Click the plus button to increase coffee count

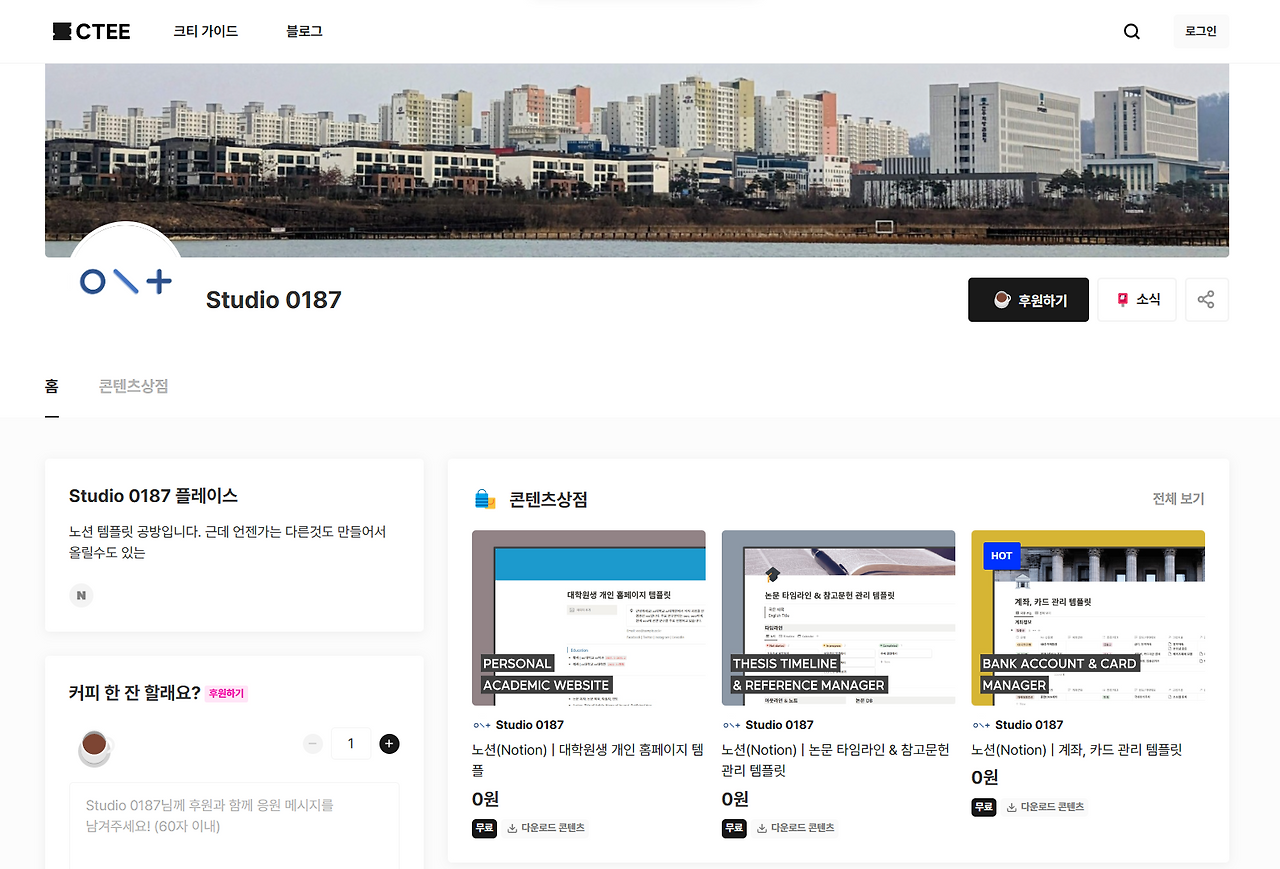389,743
